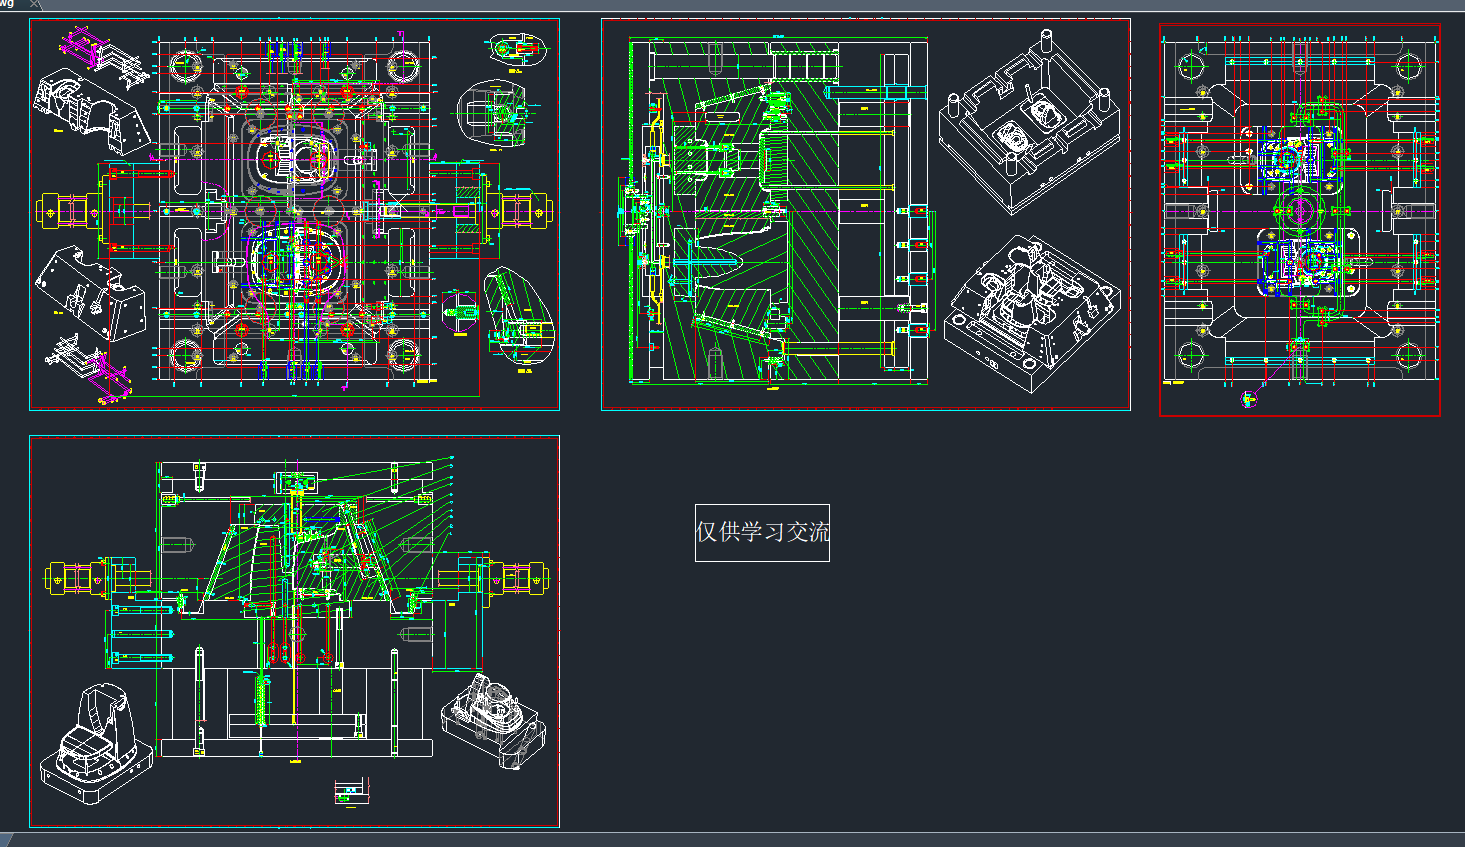Select the dwg drawing file tab

pyautogui.click(x=8, y=4)
